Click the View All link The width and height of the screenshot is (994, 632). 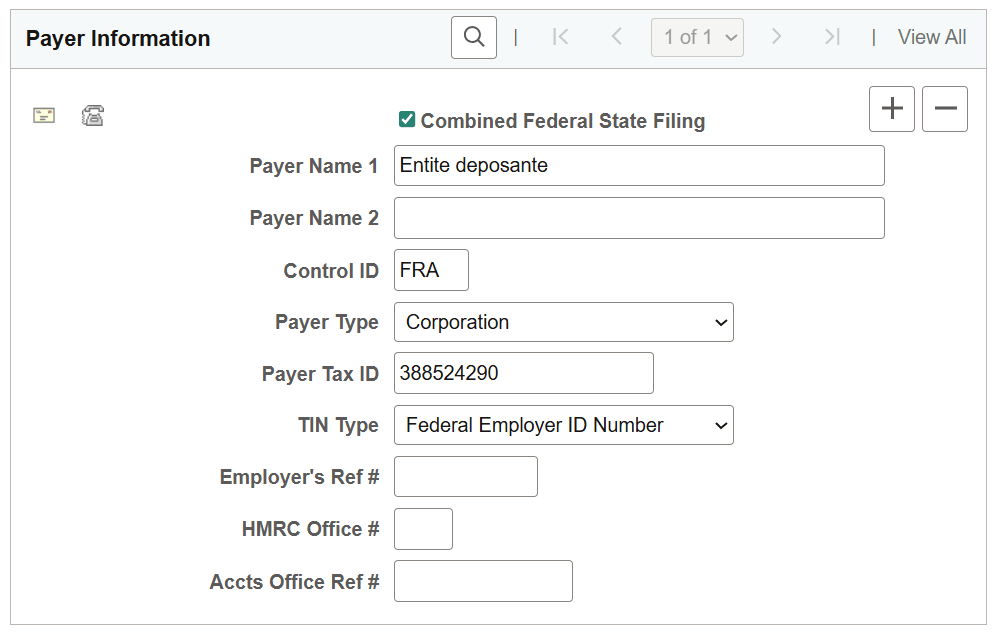click(x=931, y=37)
